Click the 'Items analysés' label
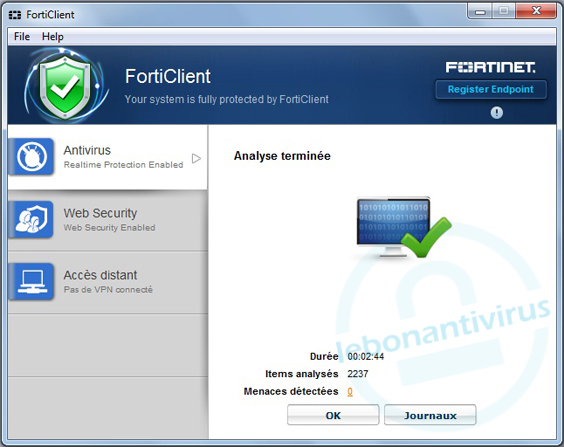564x447 pixels. tap(301, 374)
